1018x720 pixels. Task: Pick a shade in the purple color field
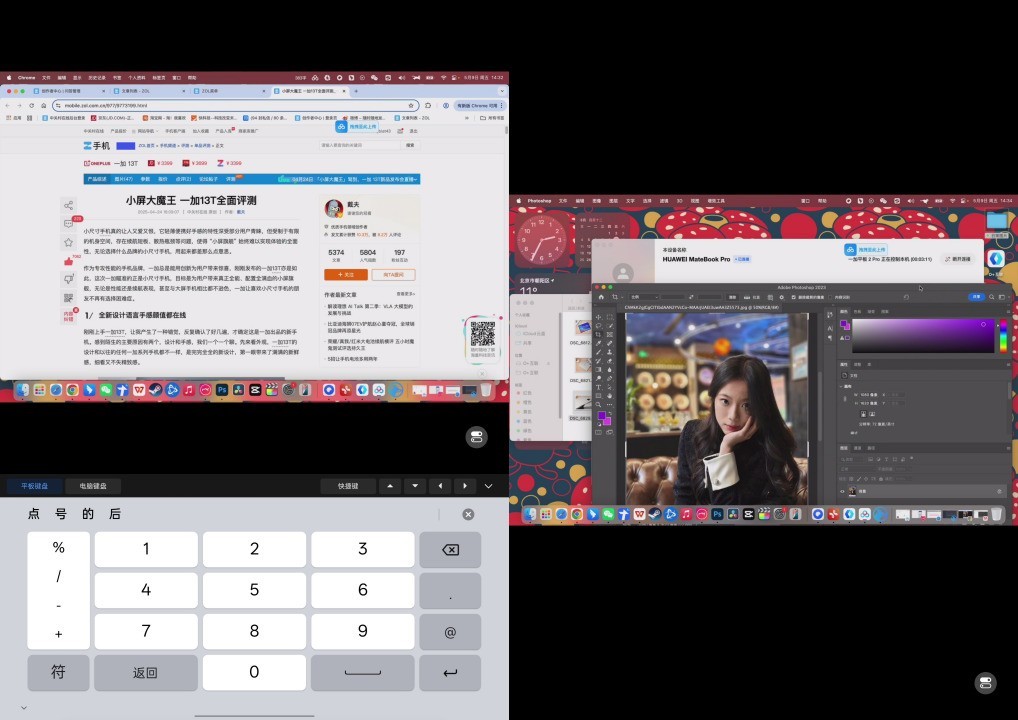923,336
